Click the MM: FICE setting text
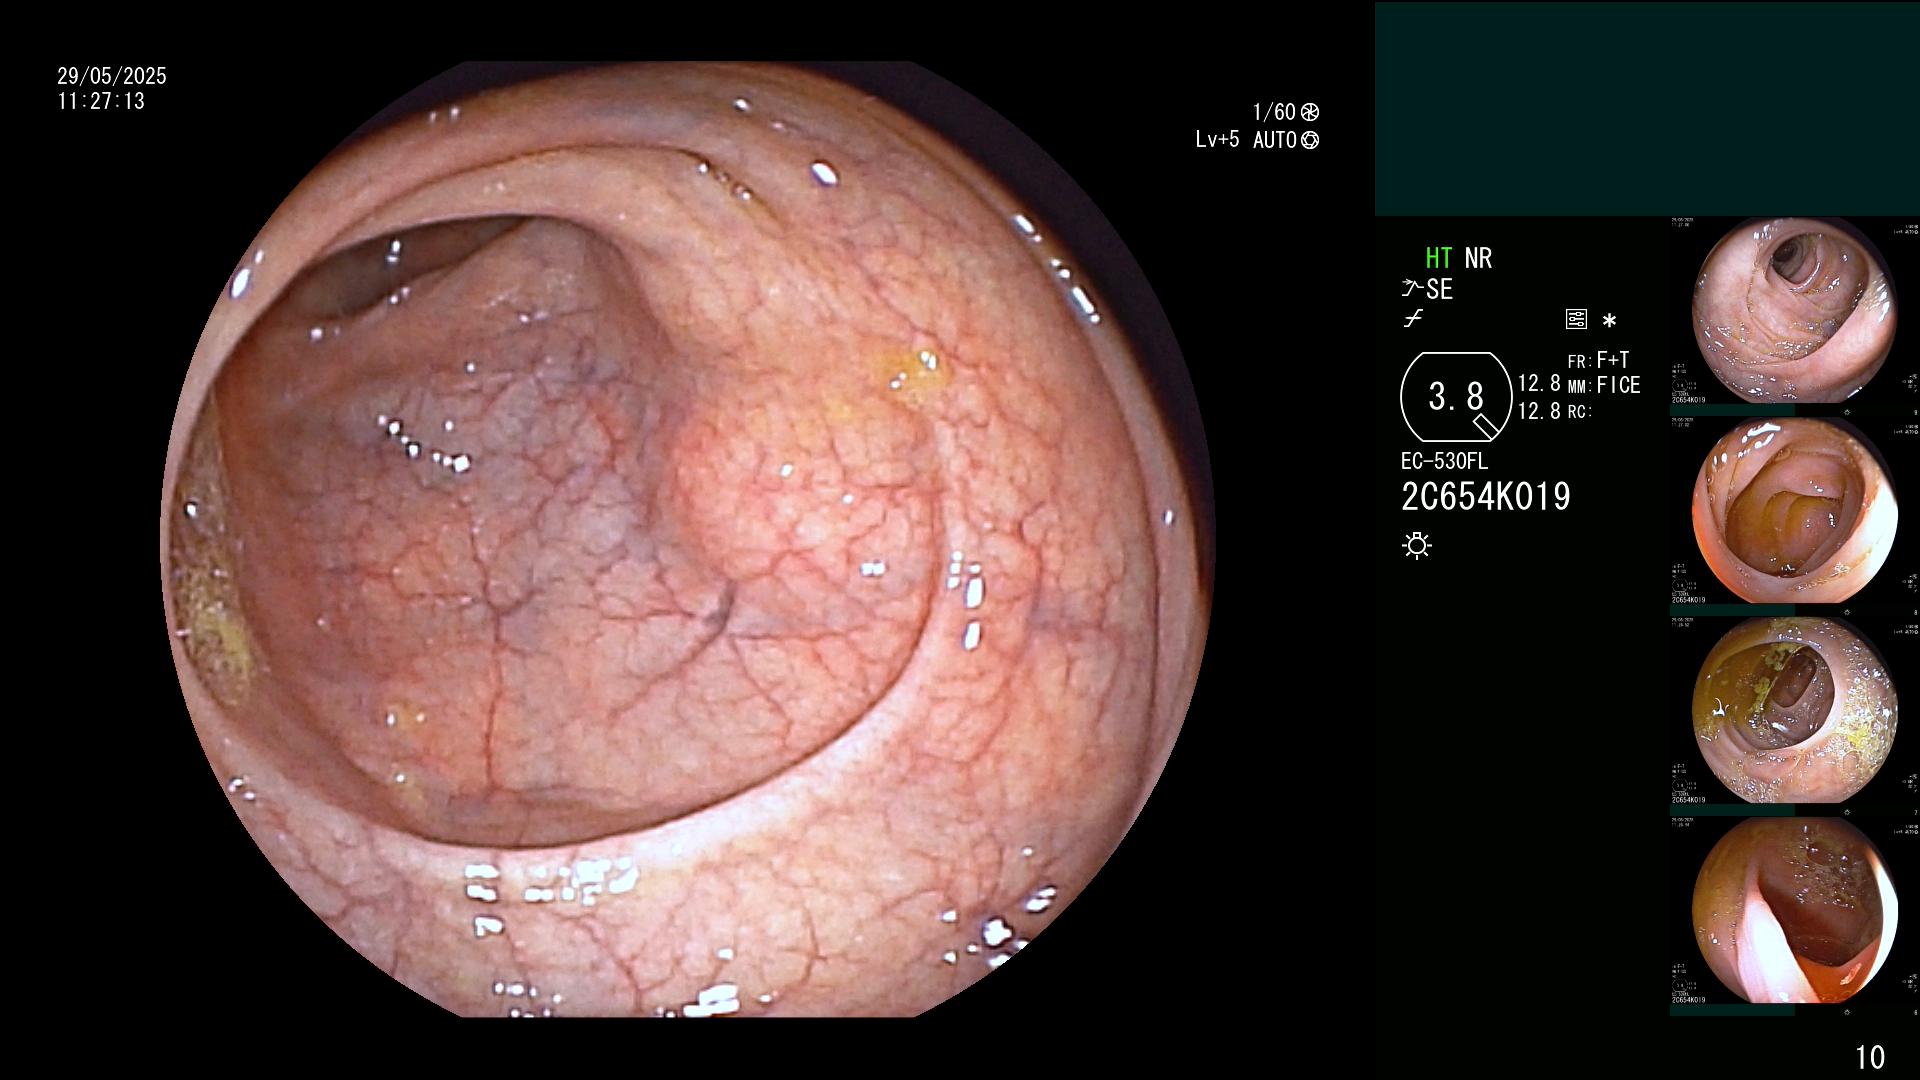 click(x=1604, y=385)
